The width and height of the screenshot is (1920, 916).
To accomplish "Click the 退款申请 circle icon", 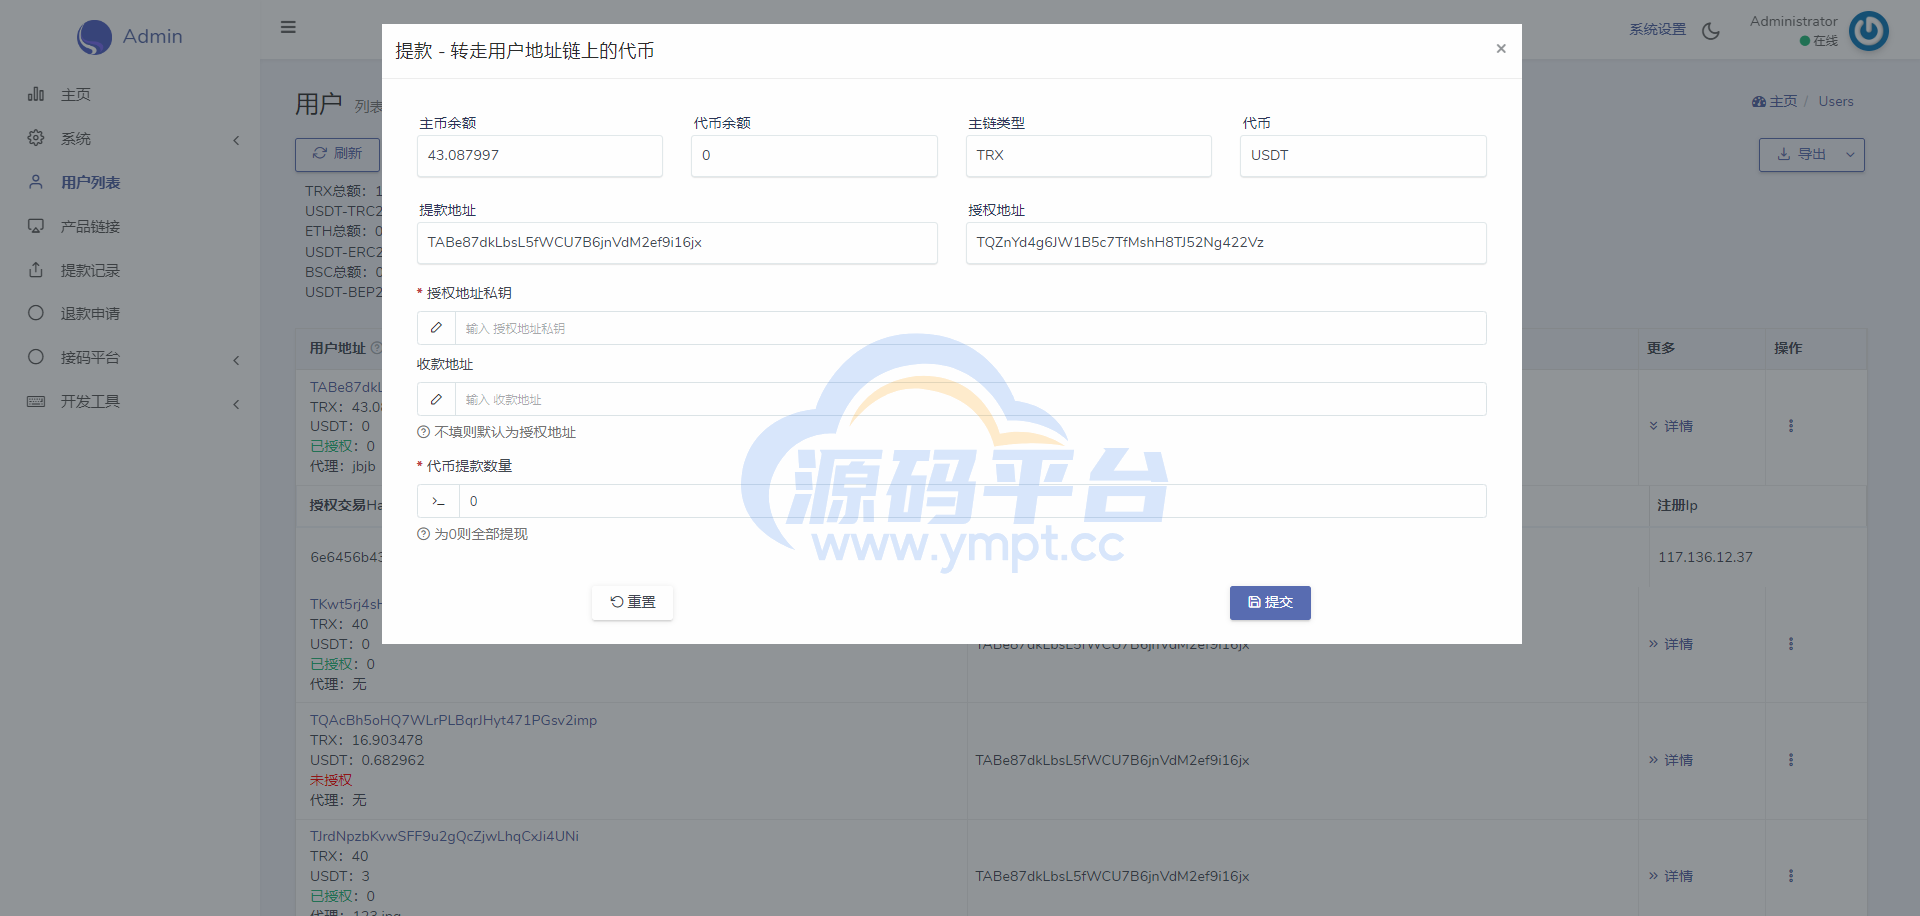I will tap(36, 313).
